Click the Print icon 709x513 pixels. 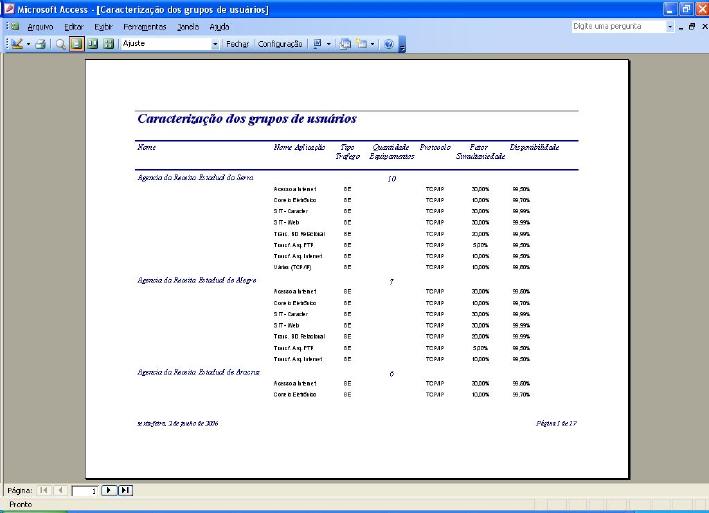coord(41,44)
